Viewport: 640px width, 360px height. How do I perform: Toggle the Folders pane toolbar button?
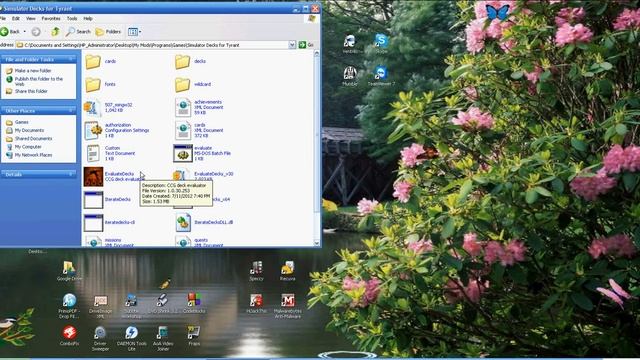tap(108, 31)
